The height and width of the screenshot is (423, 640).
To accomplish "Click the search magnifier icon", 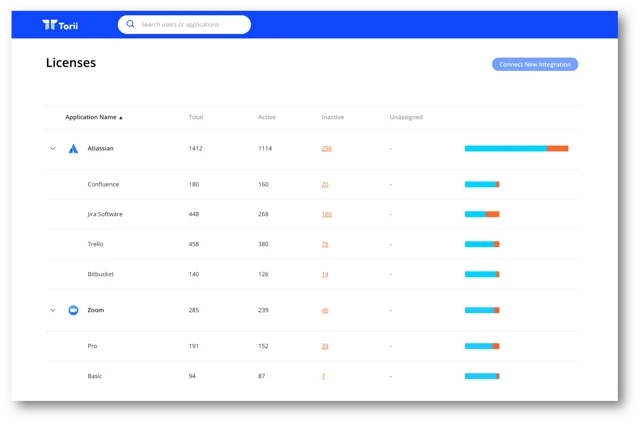I will (130, 24).
